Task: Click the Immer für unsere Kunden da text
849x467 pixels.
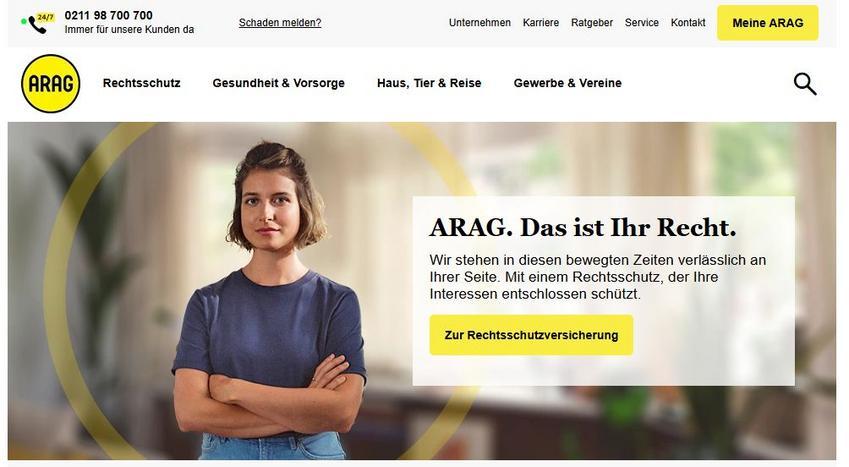Action: [x=129, y=29]
